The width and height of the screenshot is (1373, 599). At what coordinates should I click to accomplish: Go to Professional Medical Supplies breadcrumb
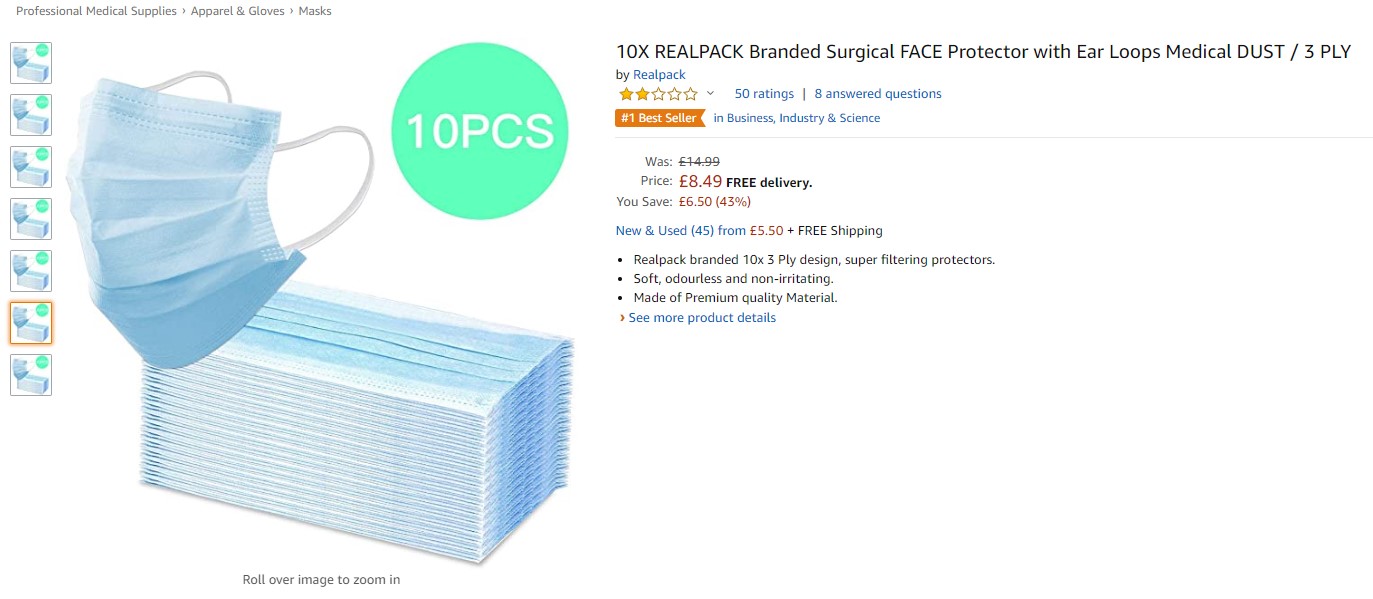[96, 11]
